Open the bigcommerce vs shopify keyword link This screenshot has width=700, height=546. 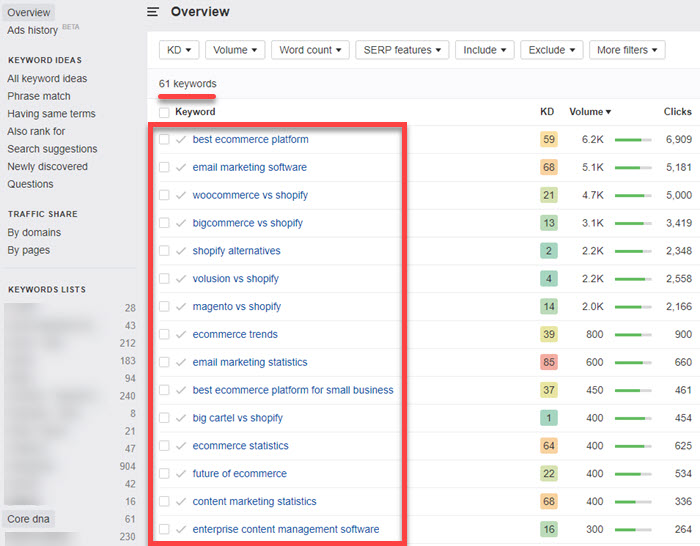(247, 223)
